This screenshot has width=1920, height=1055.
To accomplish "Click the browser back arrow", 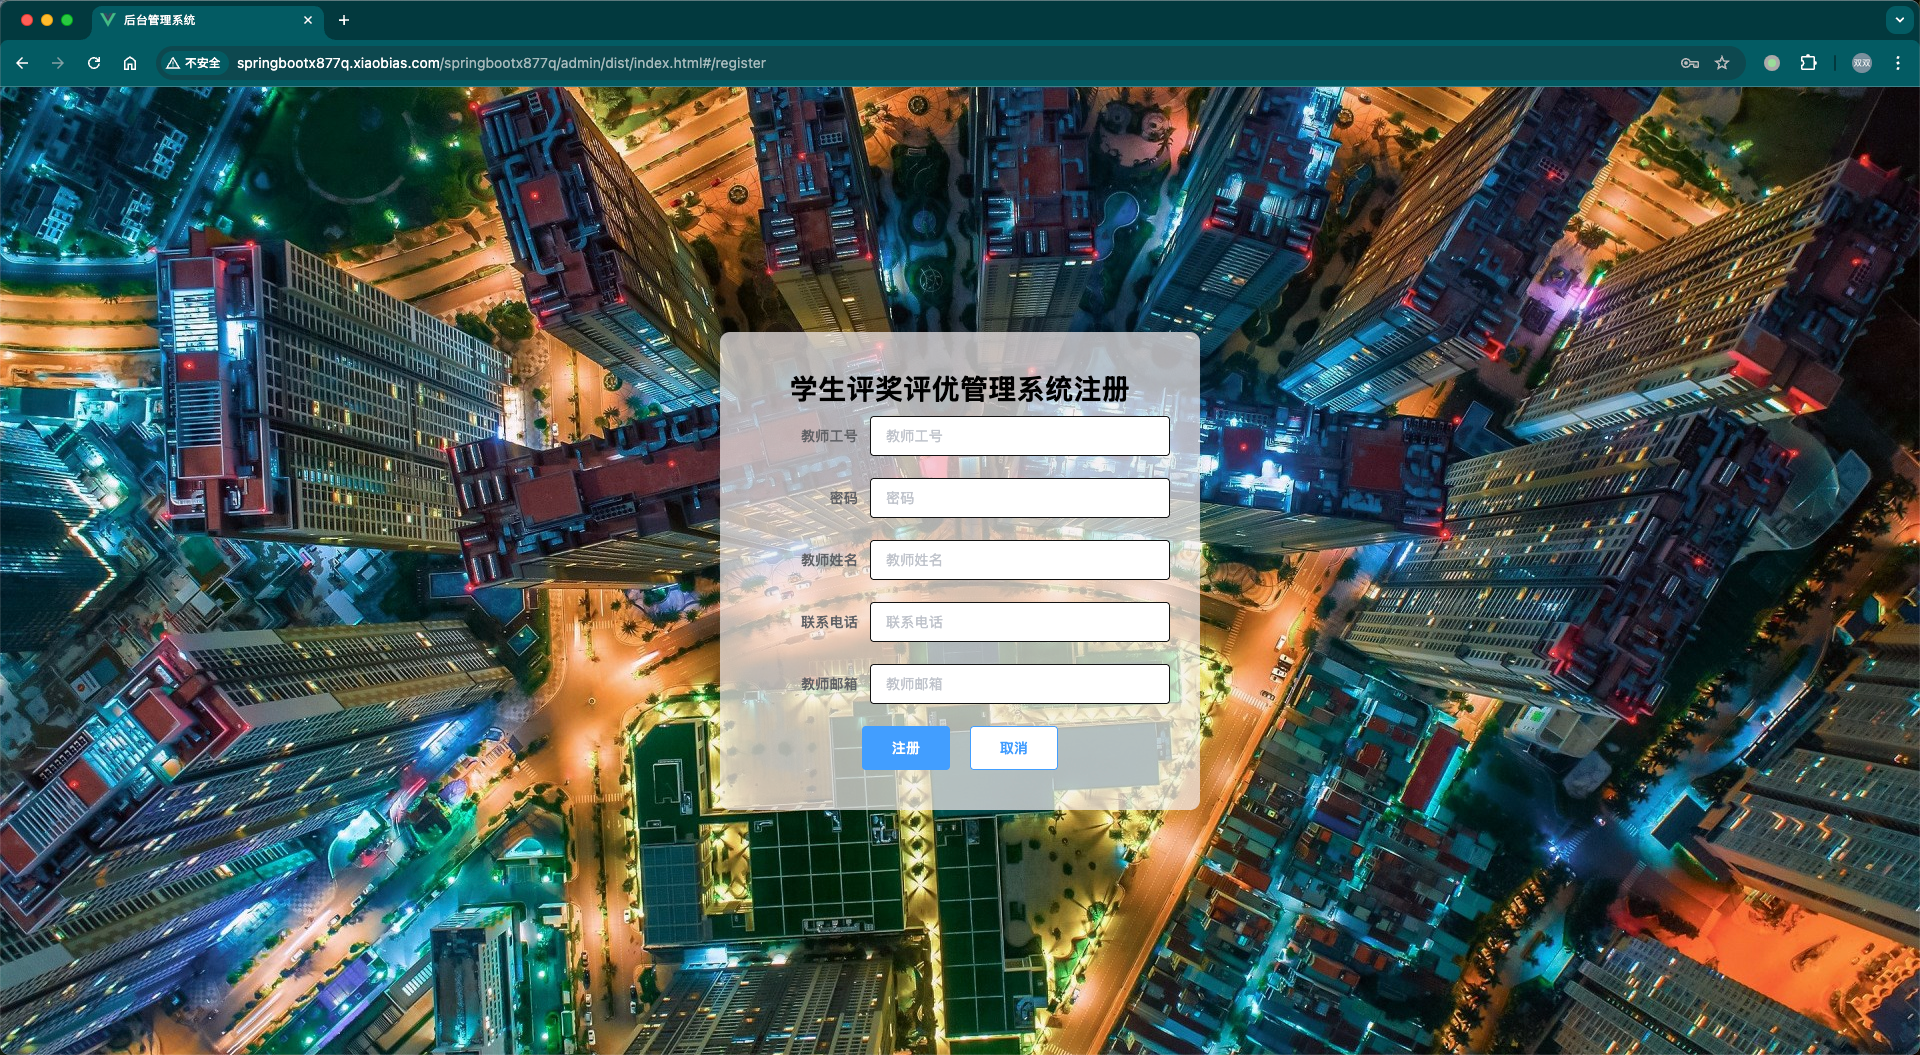I will click(22, 63).
